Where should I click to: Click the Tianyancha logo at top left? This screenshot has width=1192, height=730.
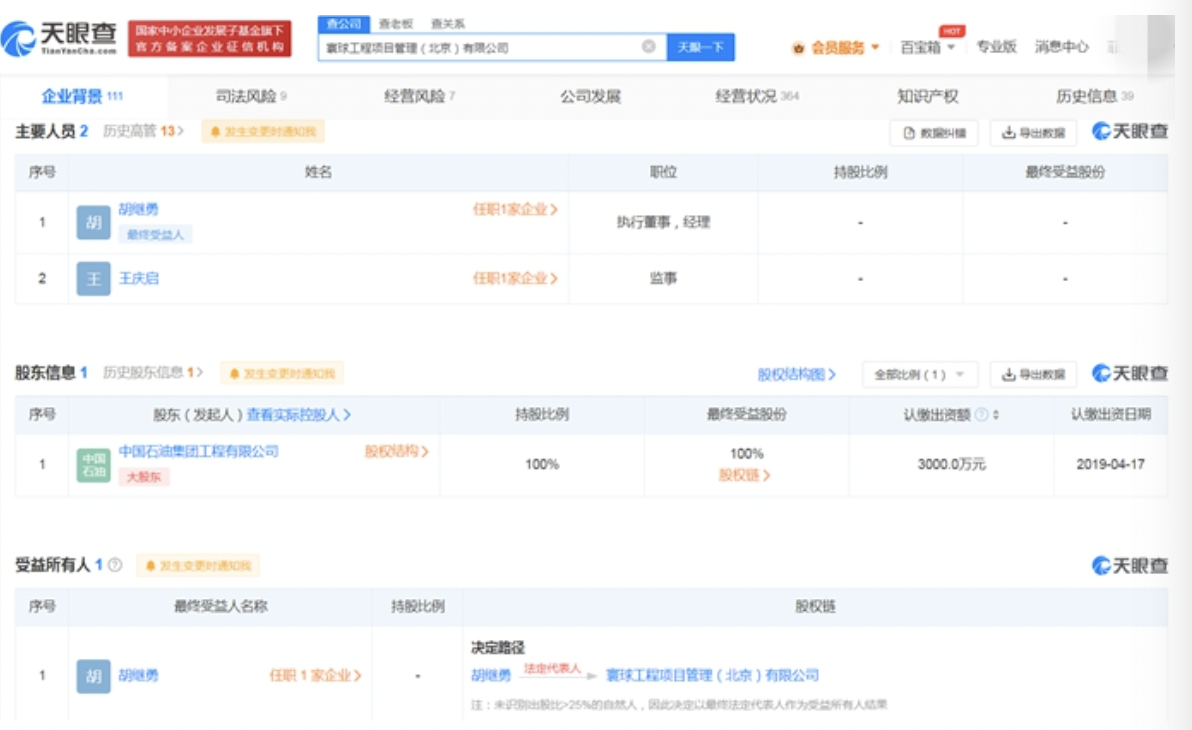[x=59, y=38]
